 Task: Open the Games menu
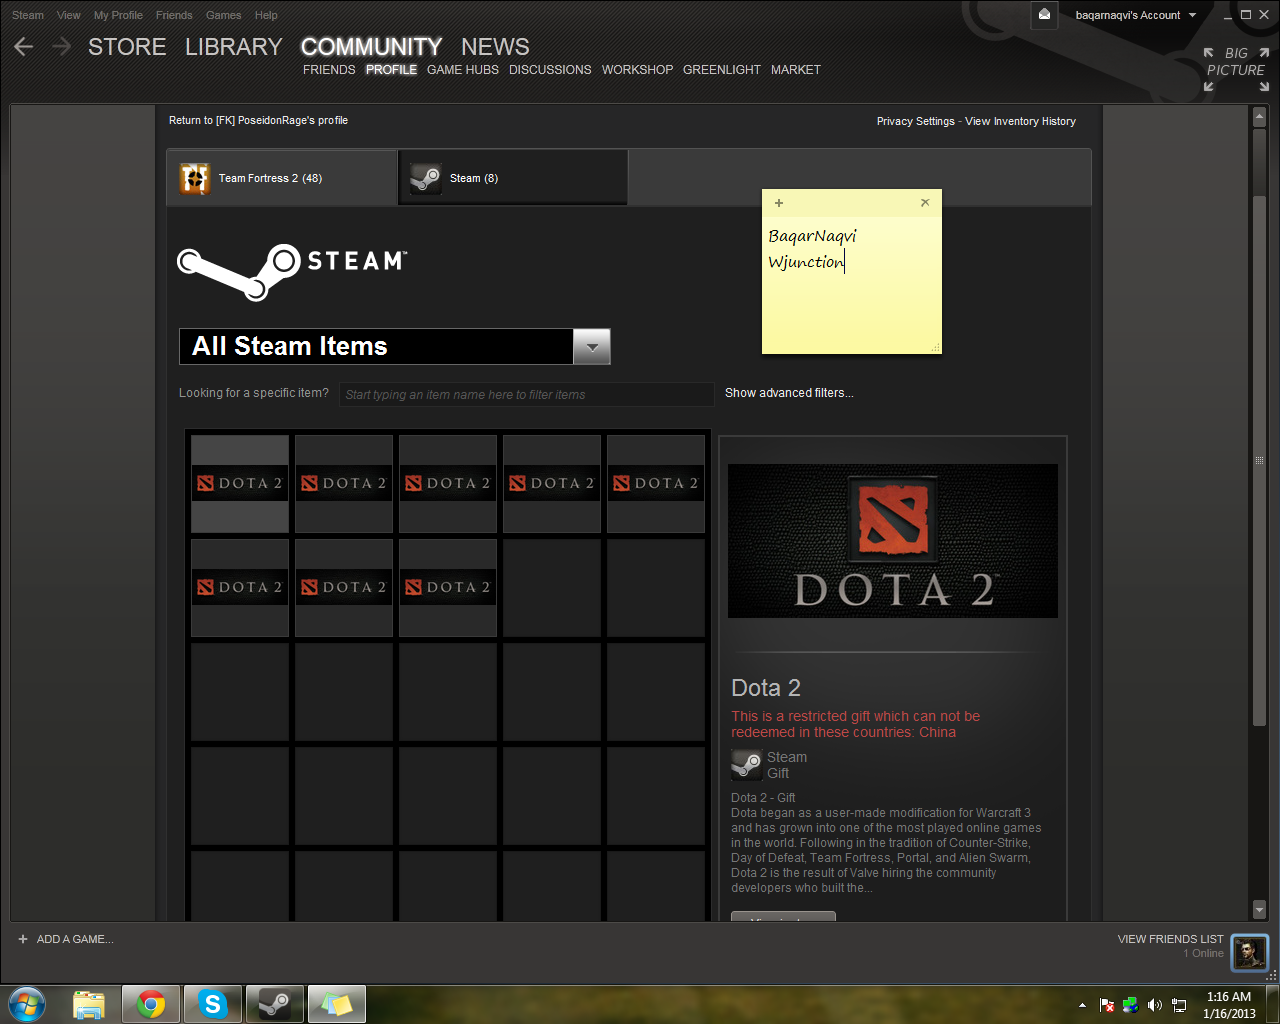224,15
